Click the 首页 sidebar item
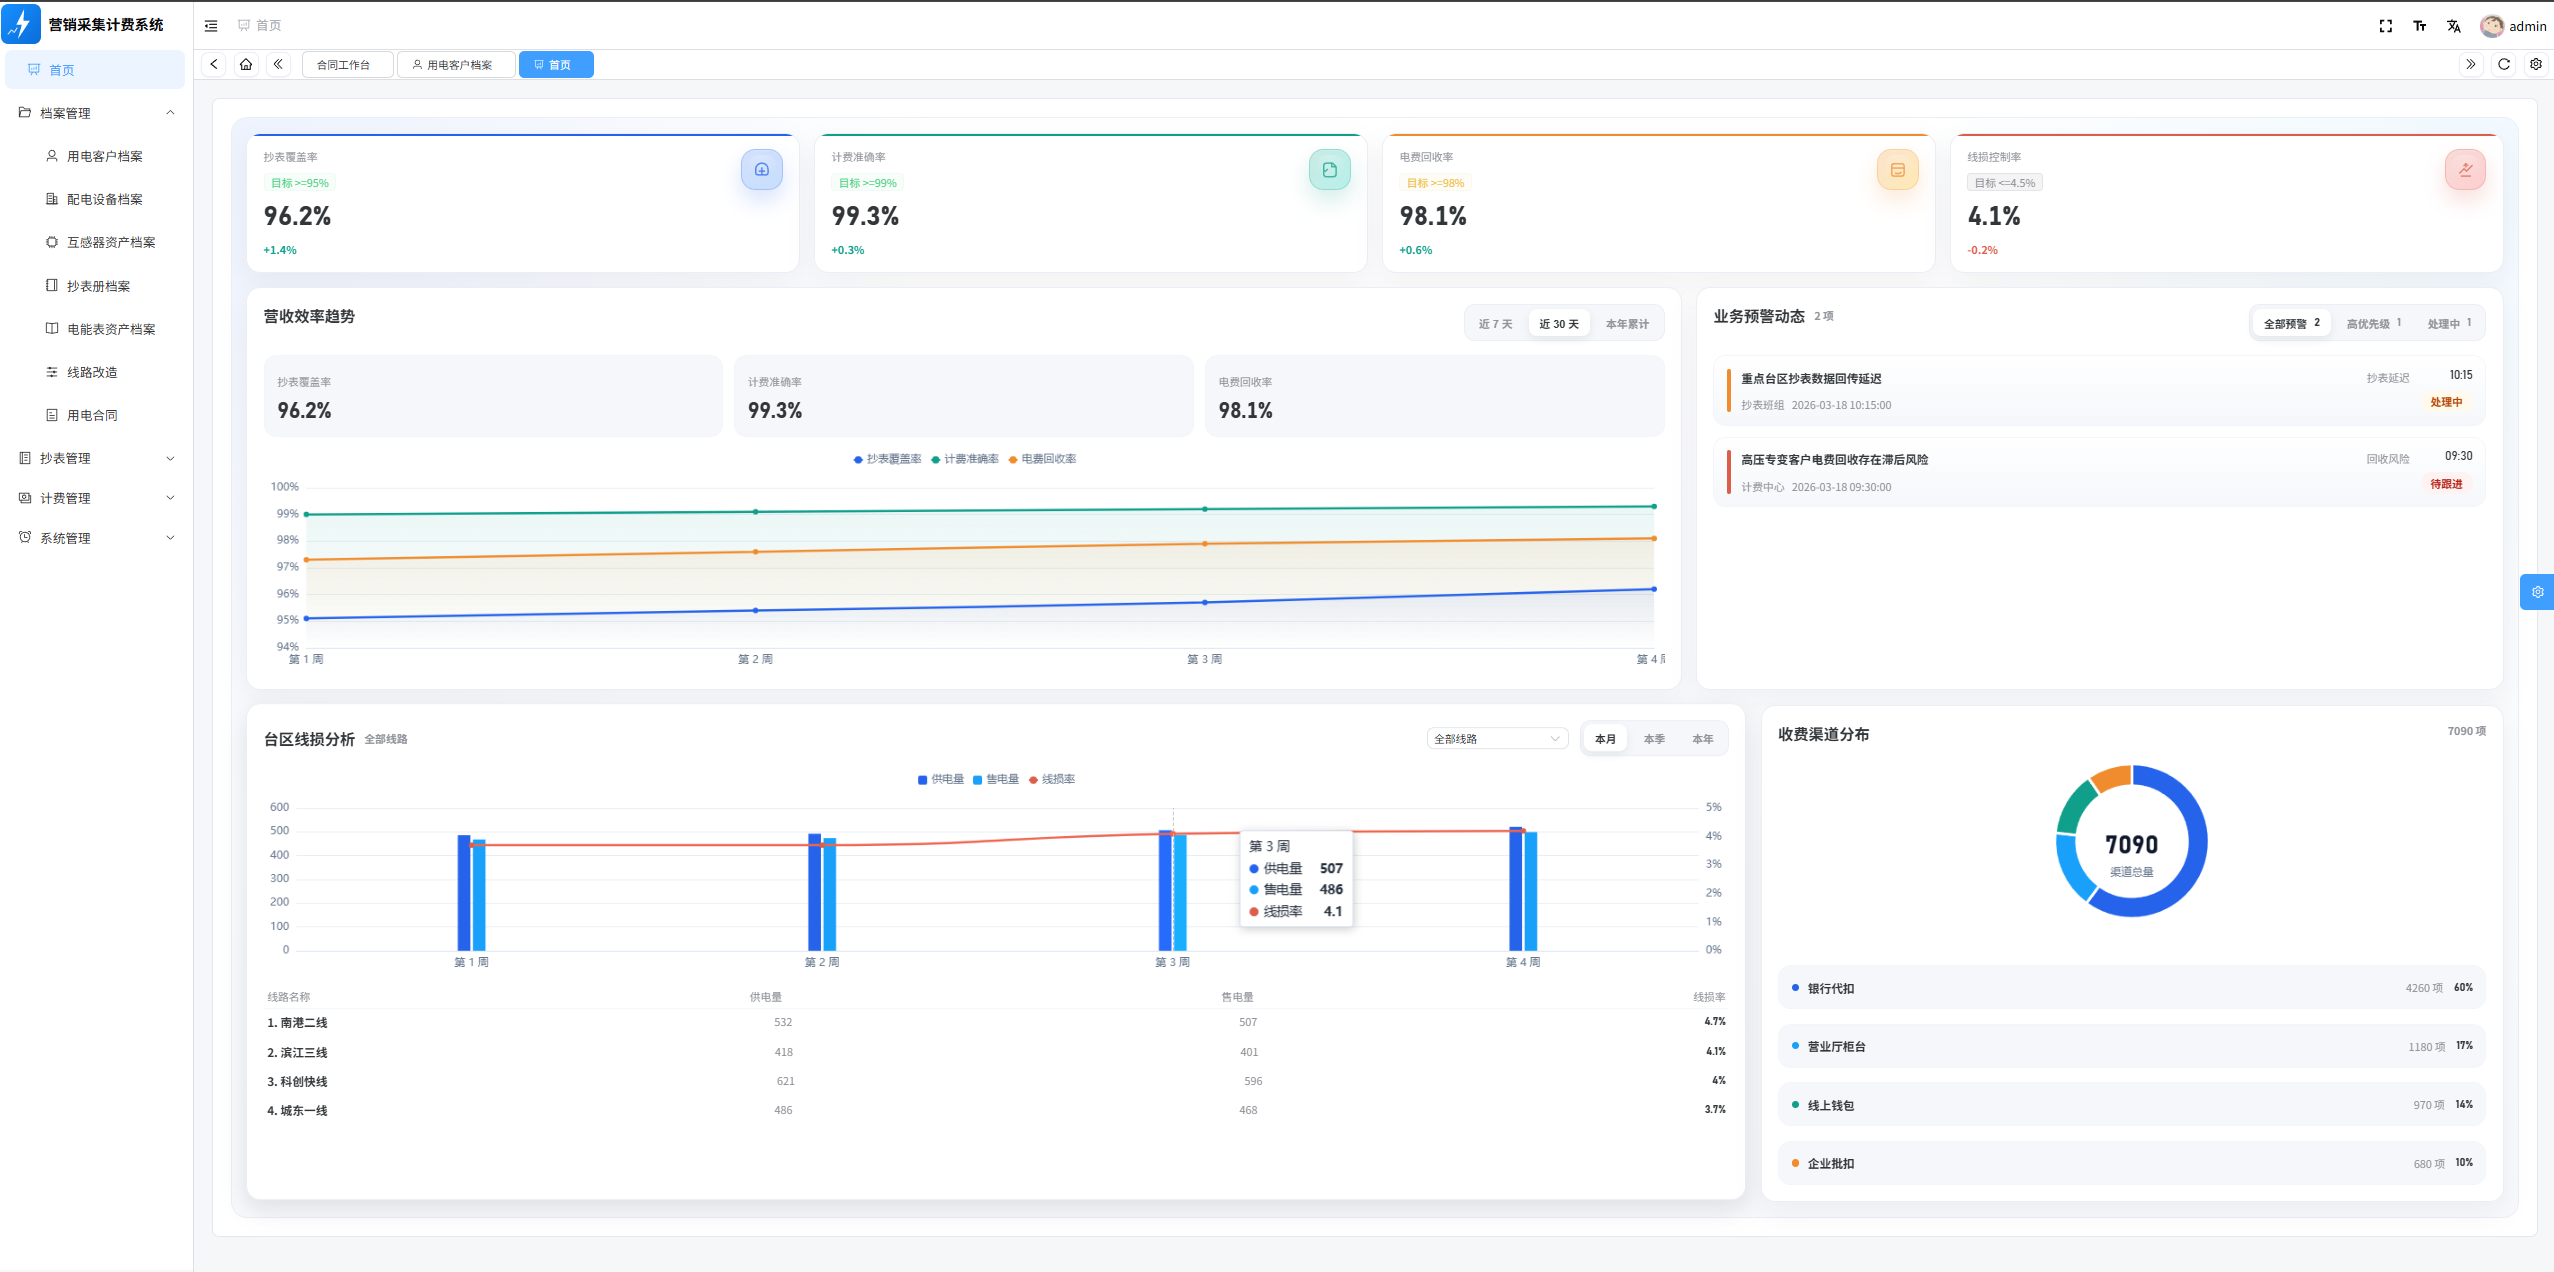This screenshot has height=1272, width=2554. 95,70
